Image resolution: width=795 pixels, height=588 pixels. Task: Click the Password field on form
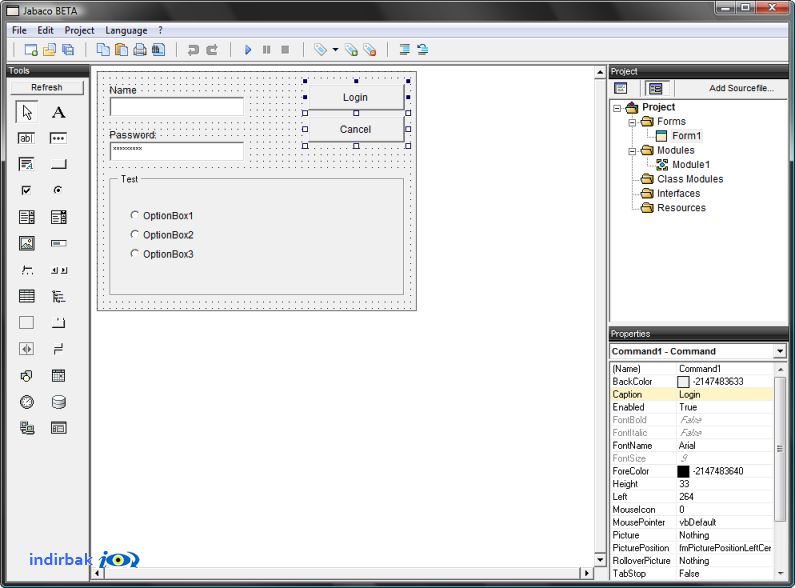176,151
